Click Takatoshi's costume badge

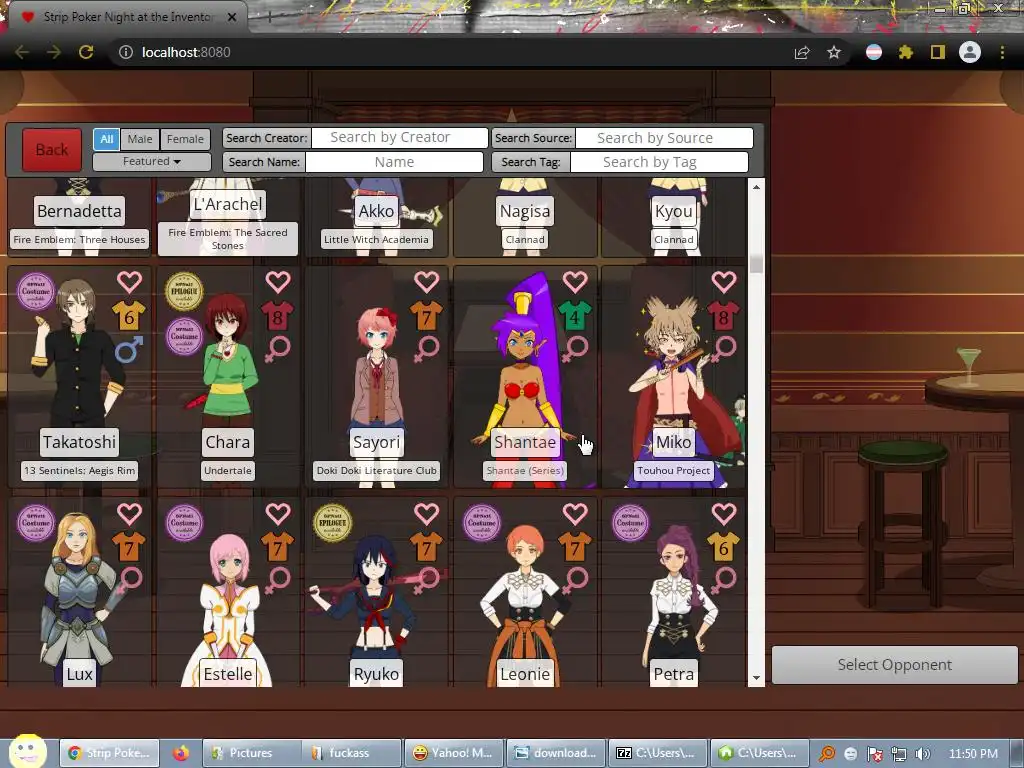(x=36, y=291)
